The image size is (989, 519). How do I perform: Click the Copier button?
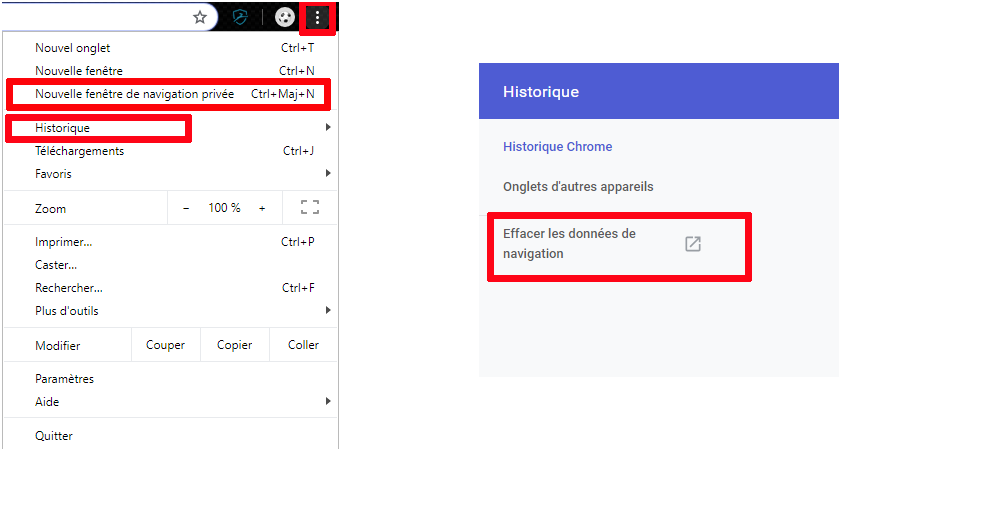click(235, 345)
